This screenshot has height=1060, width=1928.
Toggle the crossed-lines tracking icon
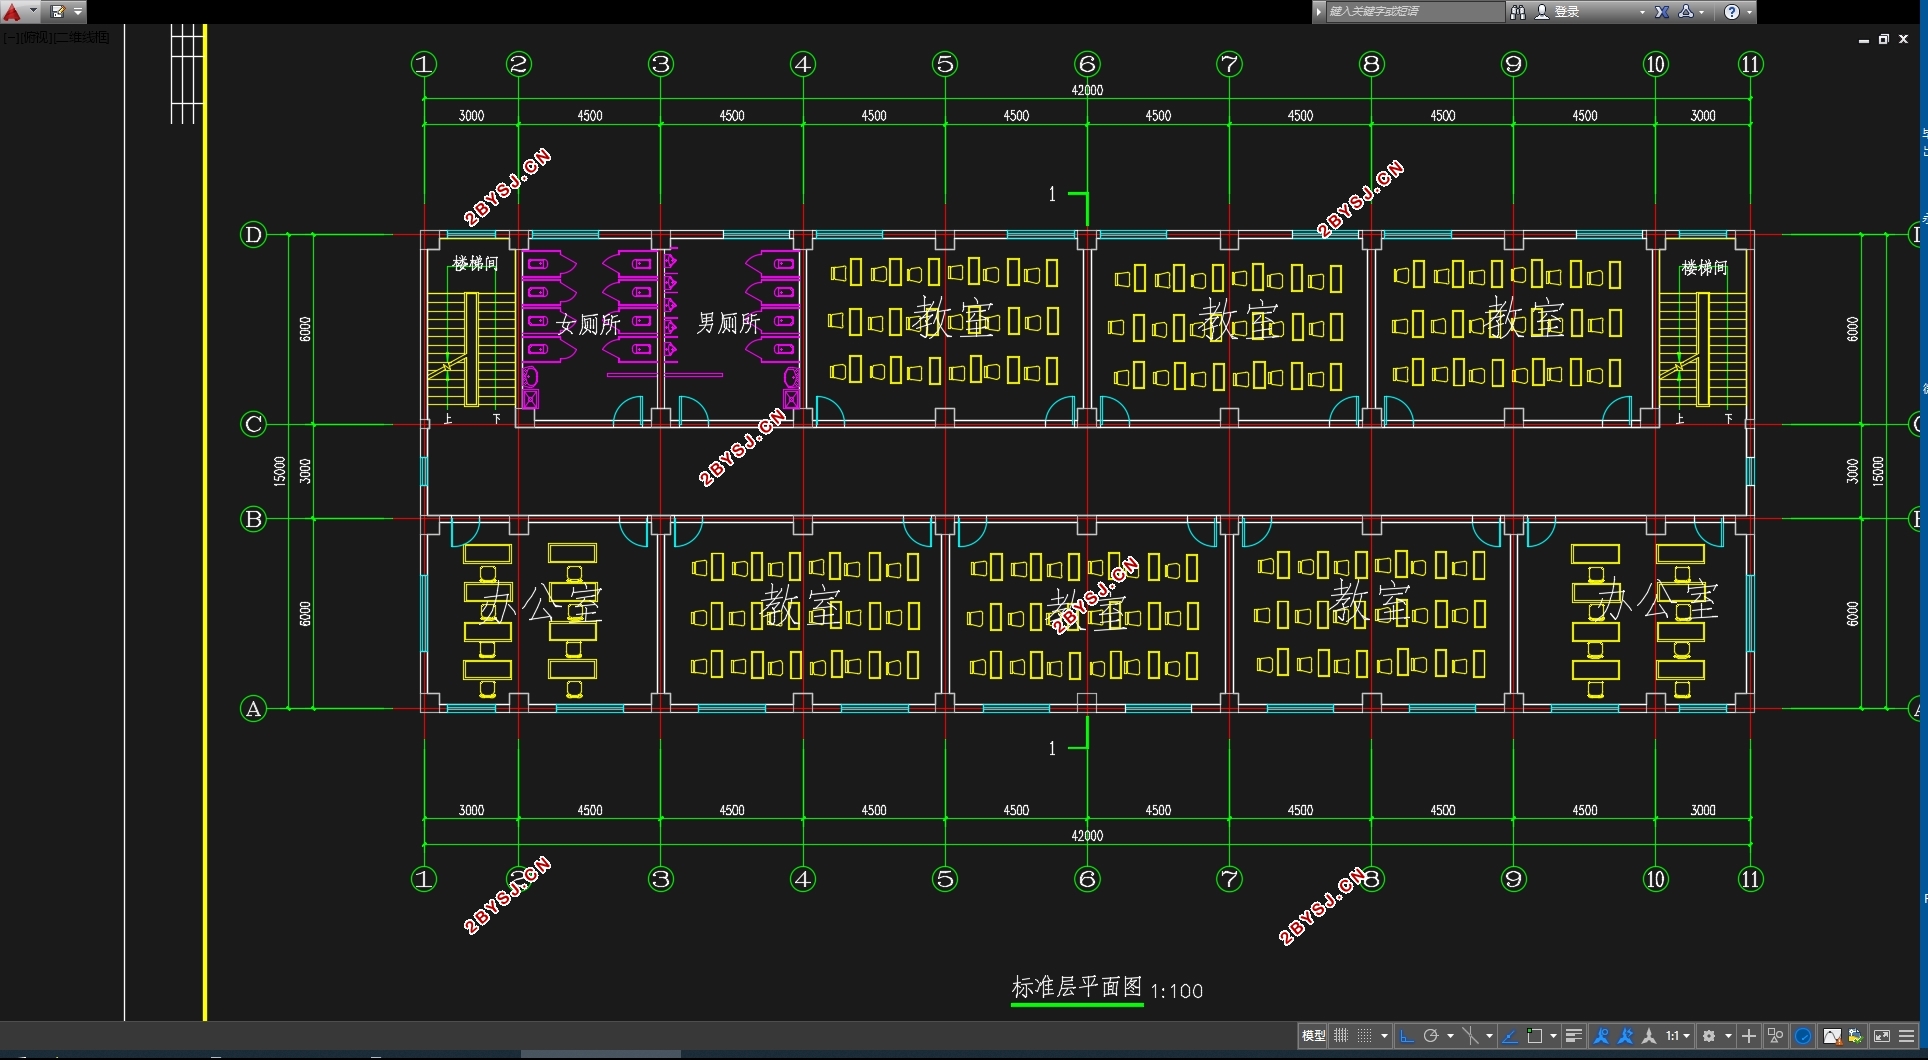pyautogui.click(x=1470, y=1036)
